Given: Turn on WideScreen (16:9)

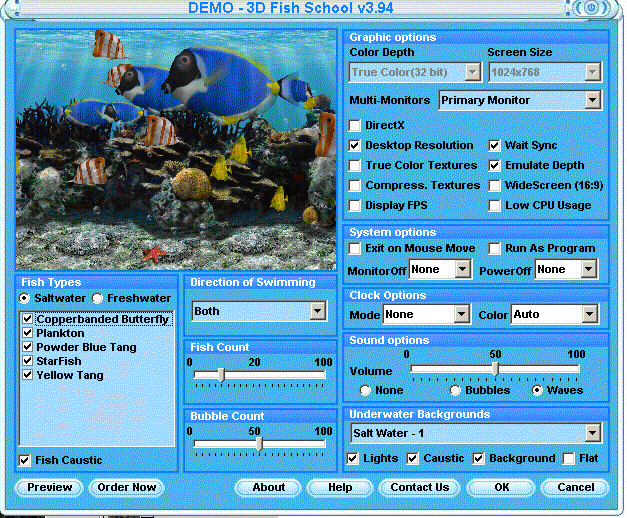Looking at the screenshot, I should point(495,186).
